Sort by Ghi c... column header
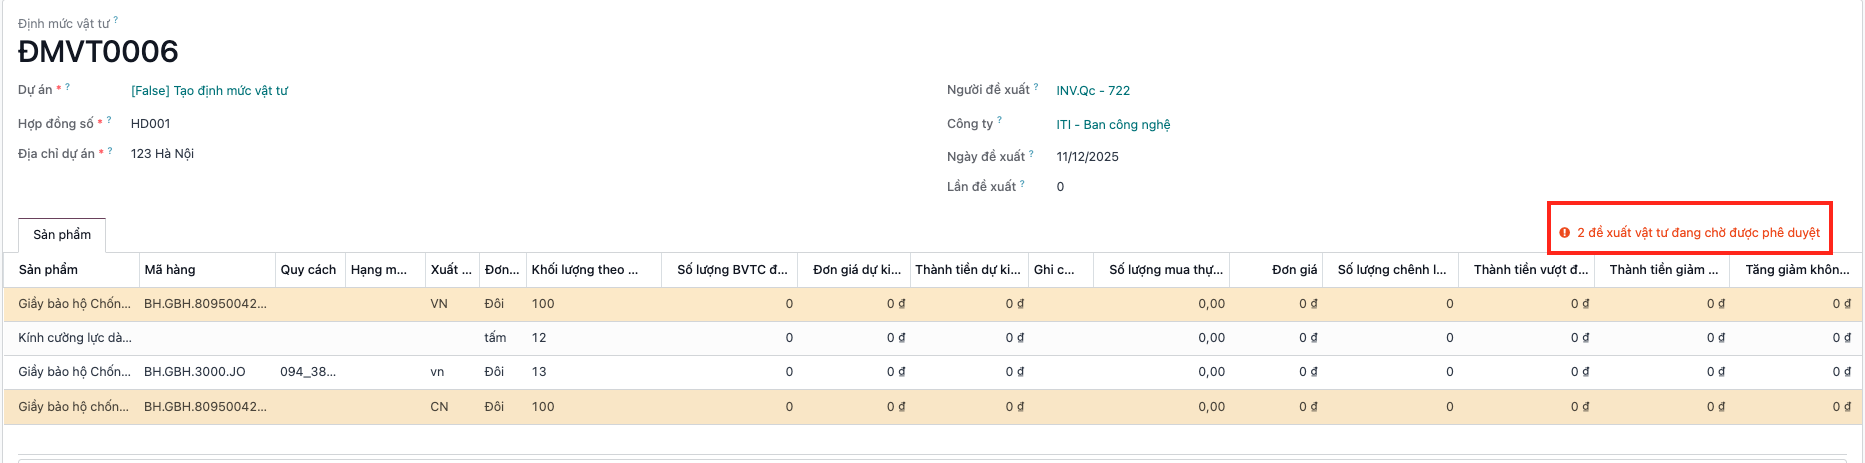 coord(1060,270)
